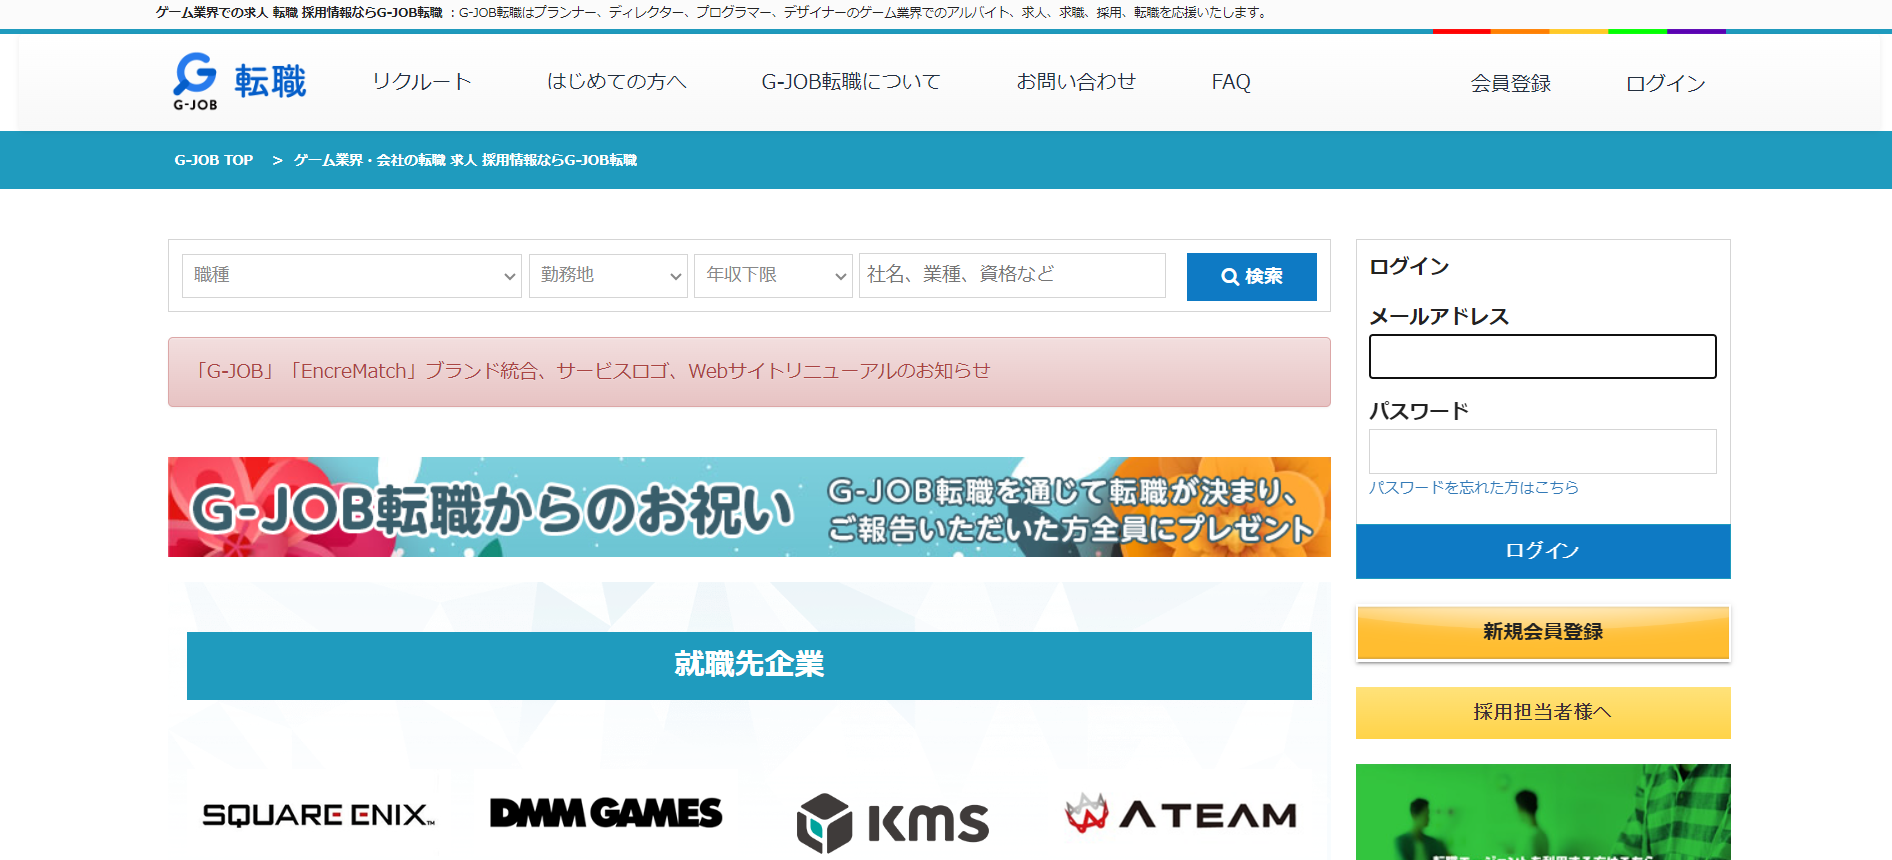
Task: Click the G-JOB 転職 site logo
Action: point(240,82)
